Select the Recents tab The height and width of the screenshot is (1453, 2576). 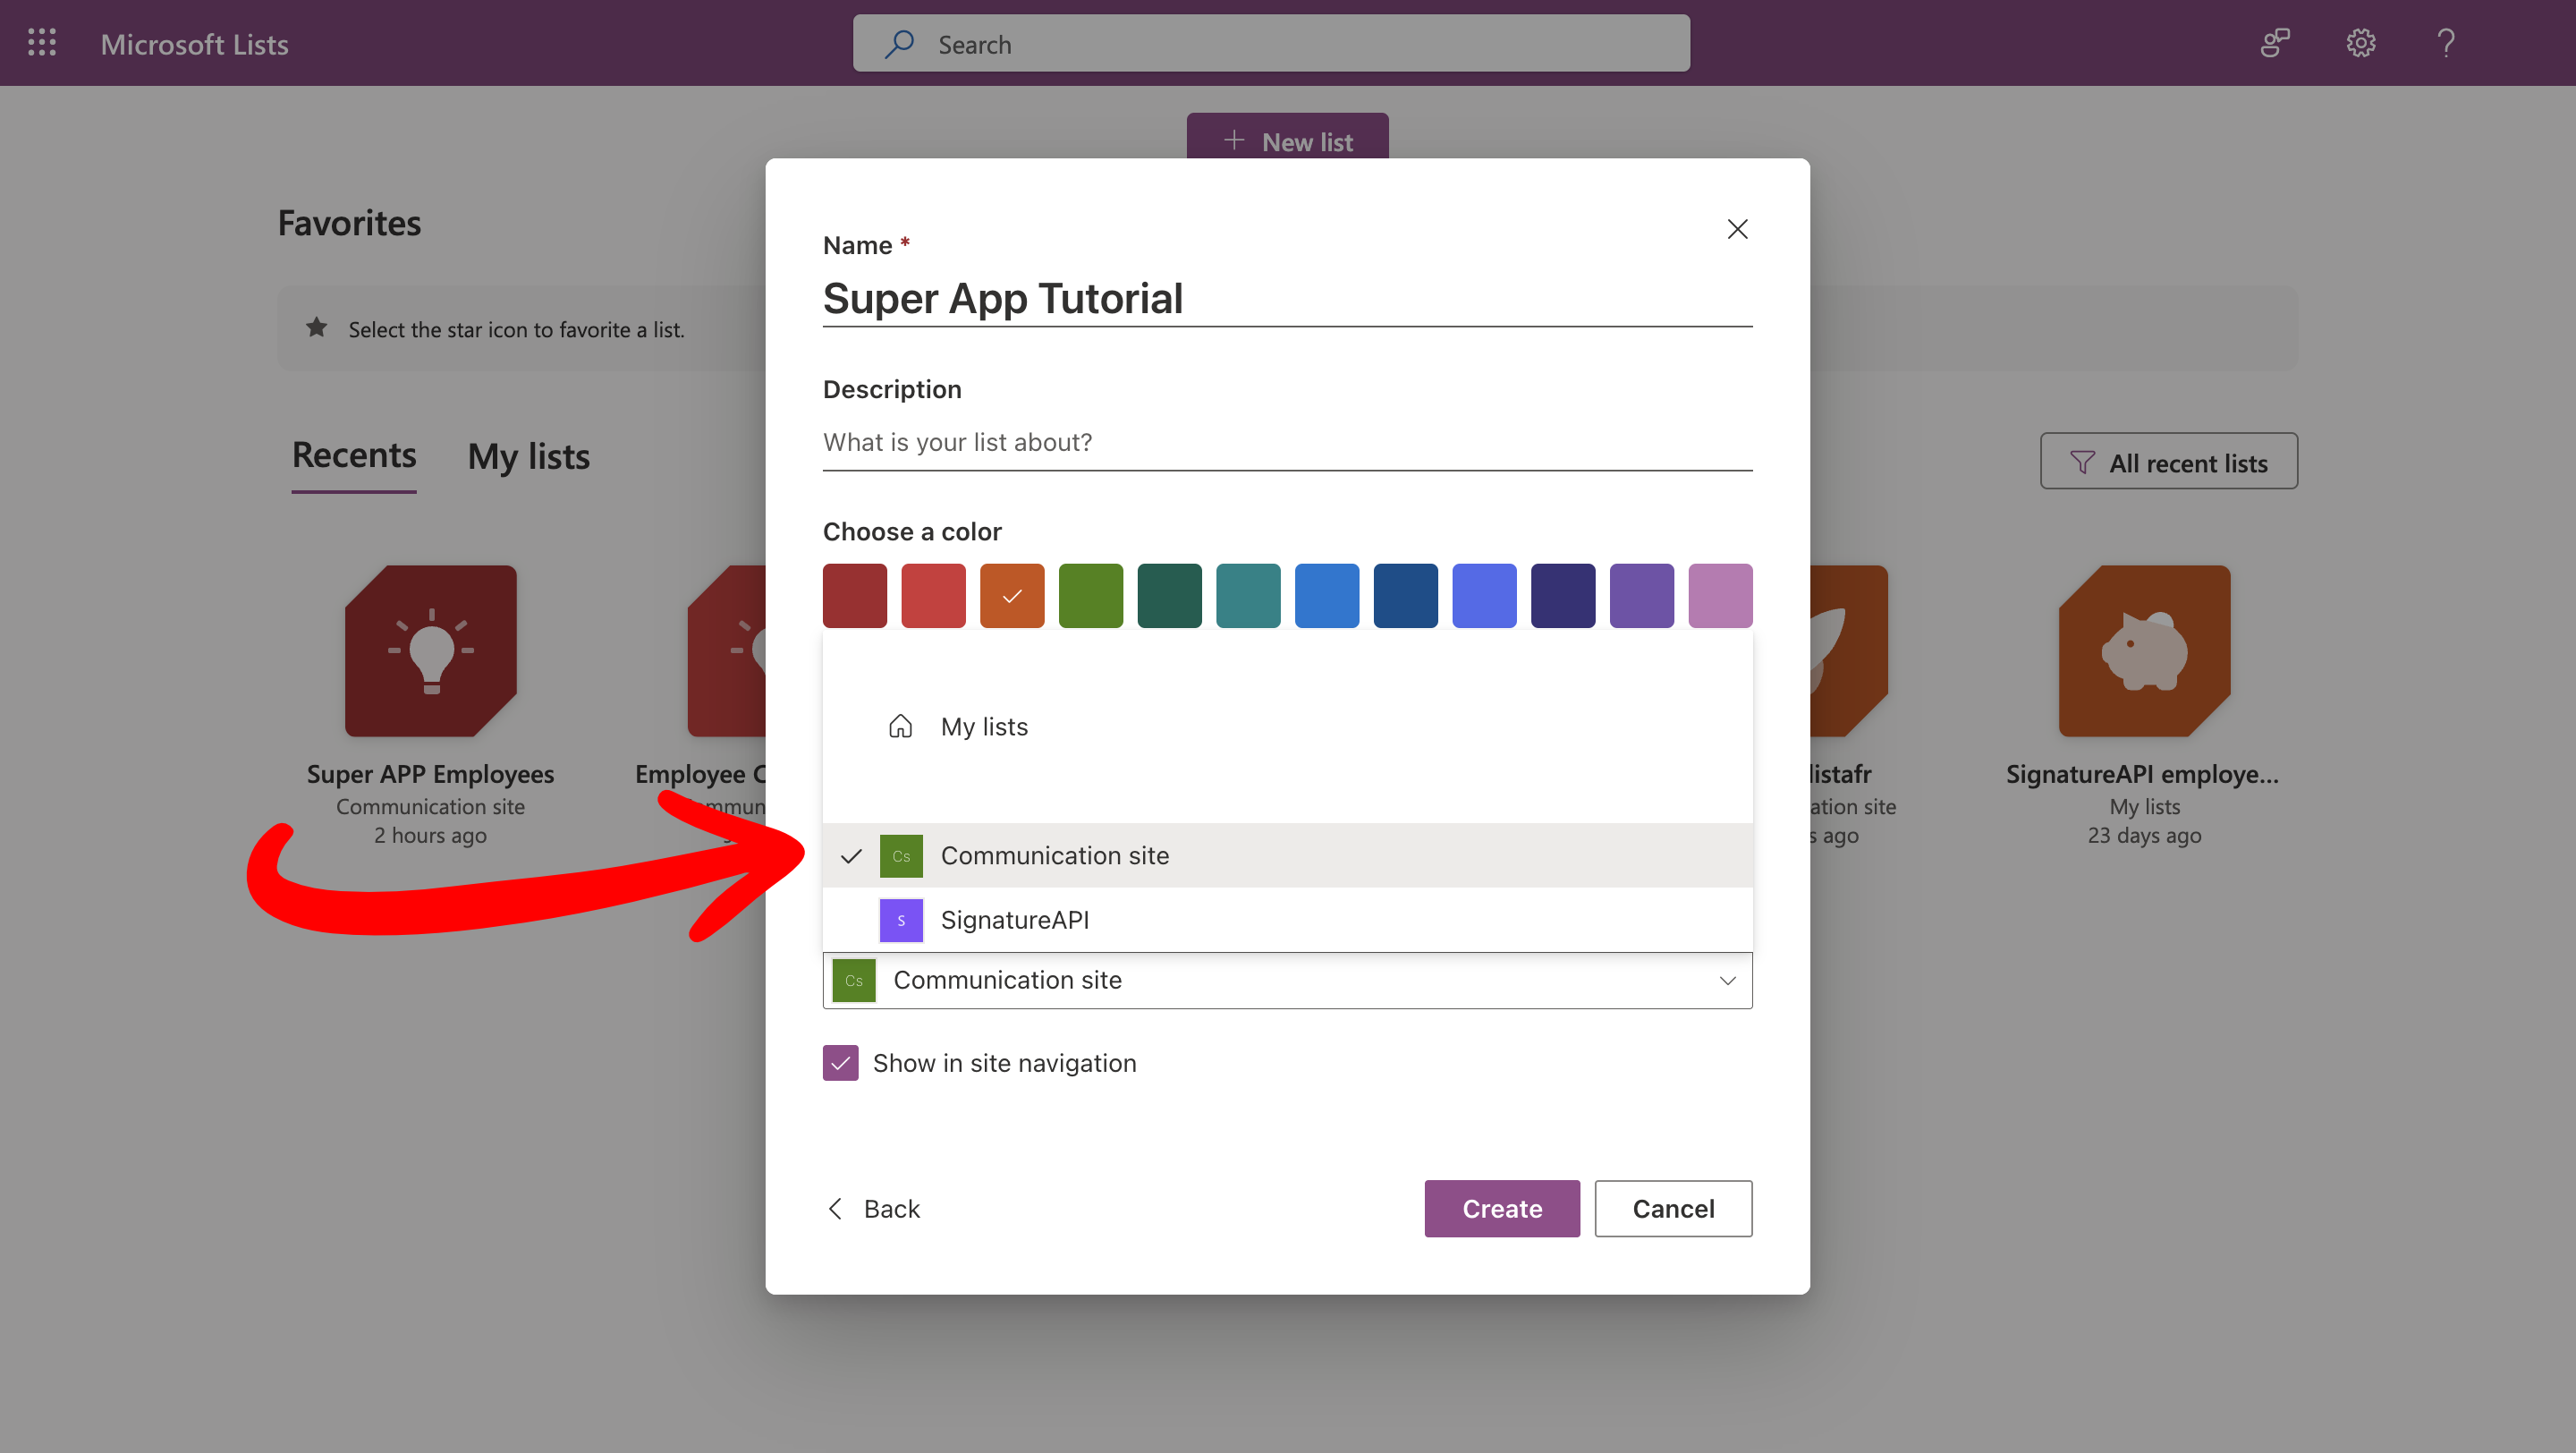click(354, 456)
